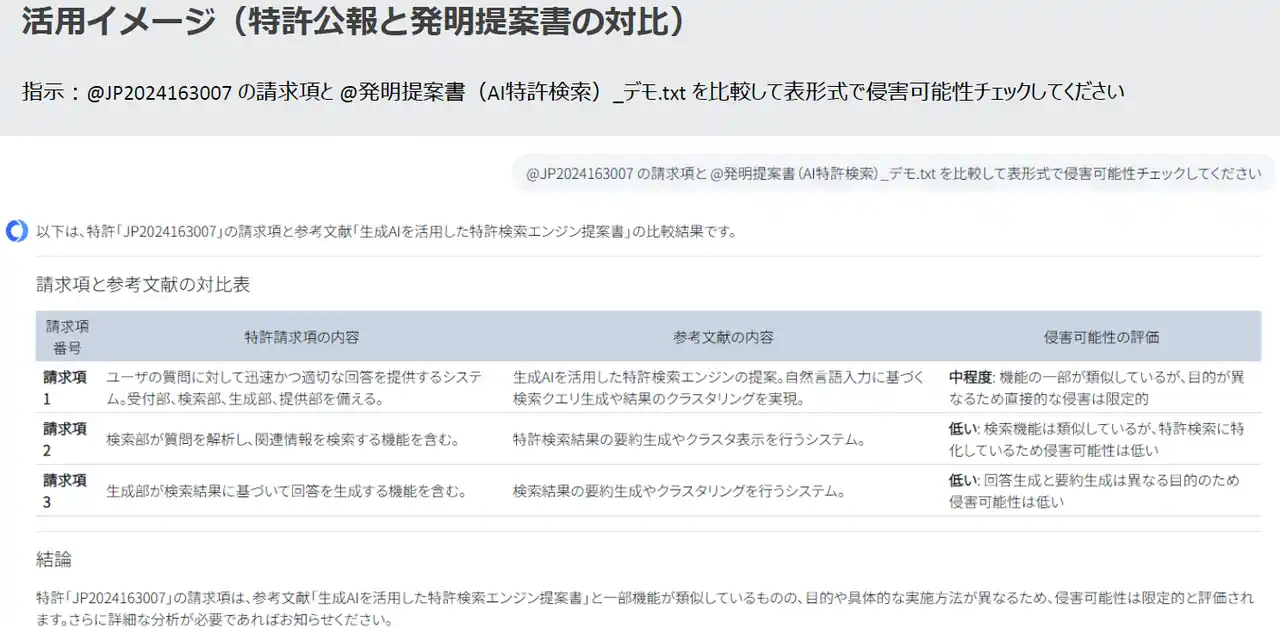1280x628 pixels.
Task: Click the 低い evaluation cell for claim 2
Action: coord(1096,439)
